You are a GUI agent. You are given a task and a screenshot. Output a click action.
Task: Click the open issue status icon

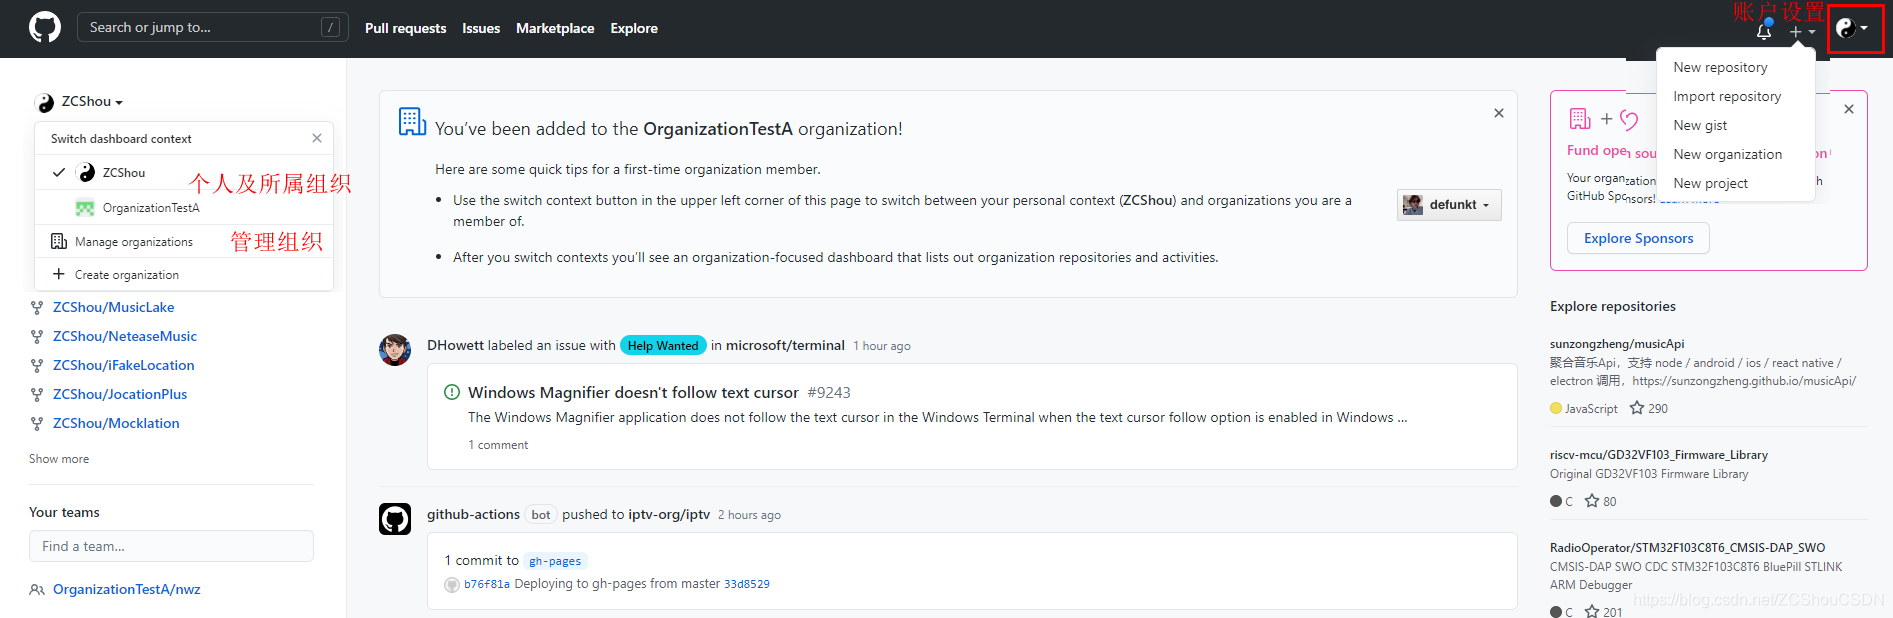(x=452, y=392)
